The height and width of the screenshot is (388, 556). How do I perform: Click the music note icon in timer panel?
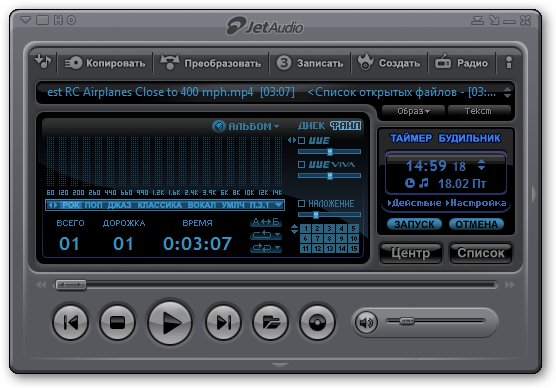tap(423, 183)
